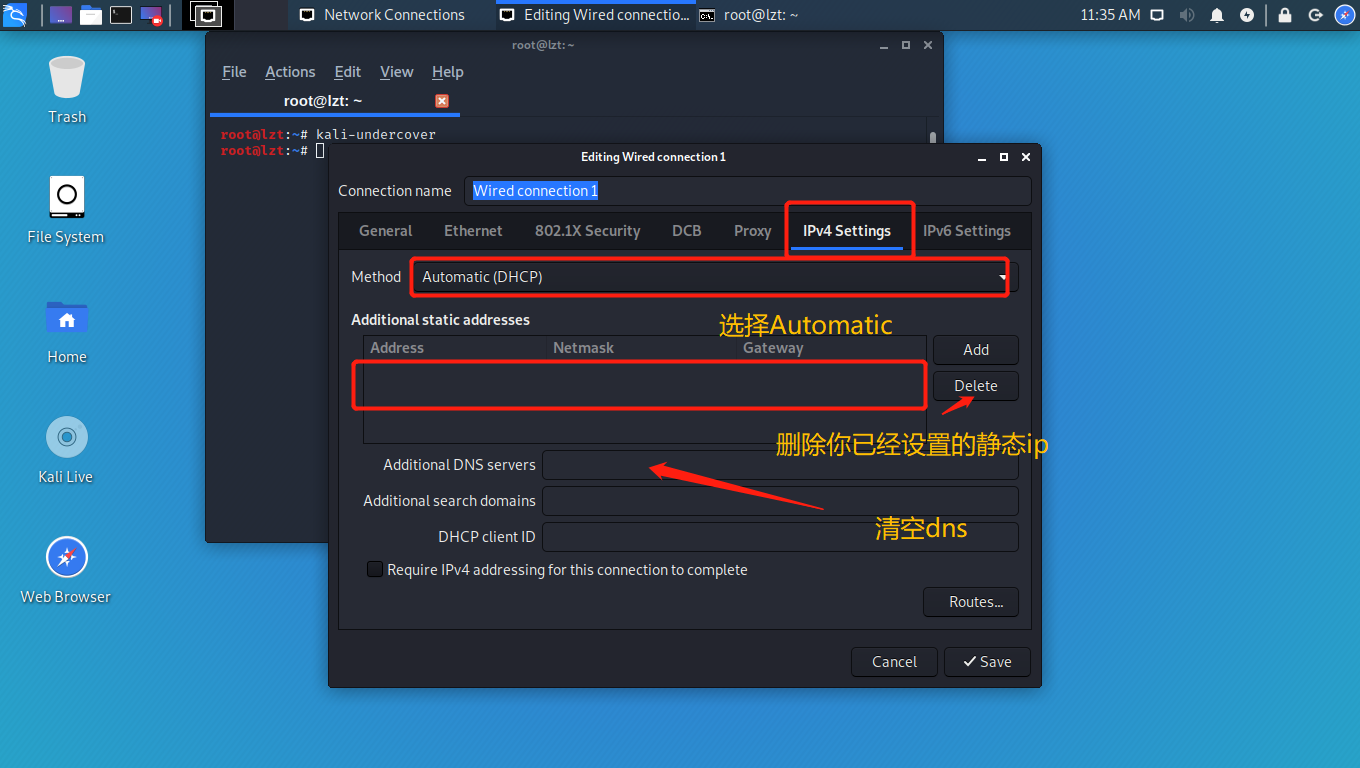
Task: Switch to the IPv4 Settings tab
Action: pos(847,231)
